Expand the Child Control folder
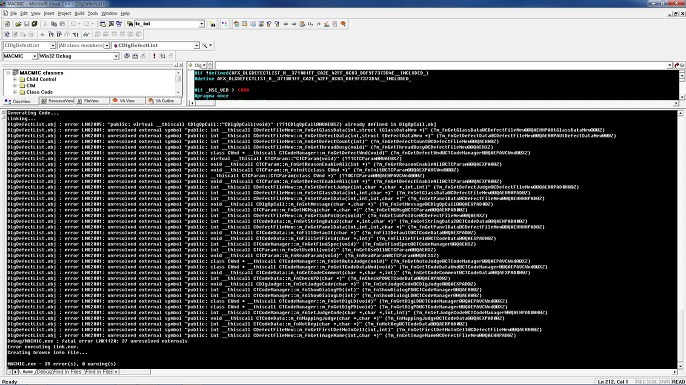 [15, 80]
